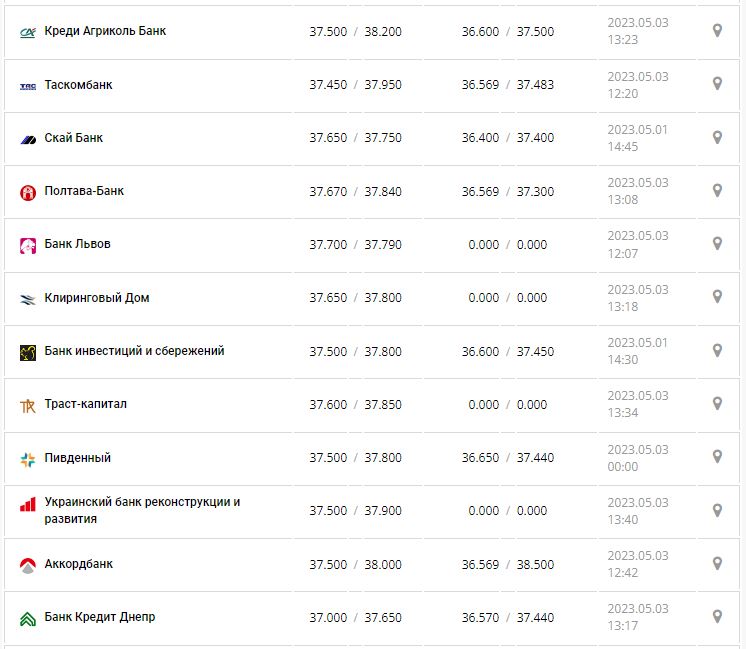Click the Пивденный update time 2023.05.03 00:00
Screen dimensions: 746x649
pos(638,457)
